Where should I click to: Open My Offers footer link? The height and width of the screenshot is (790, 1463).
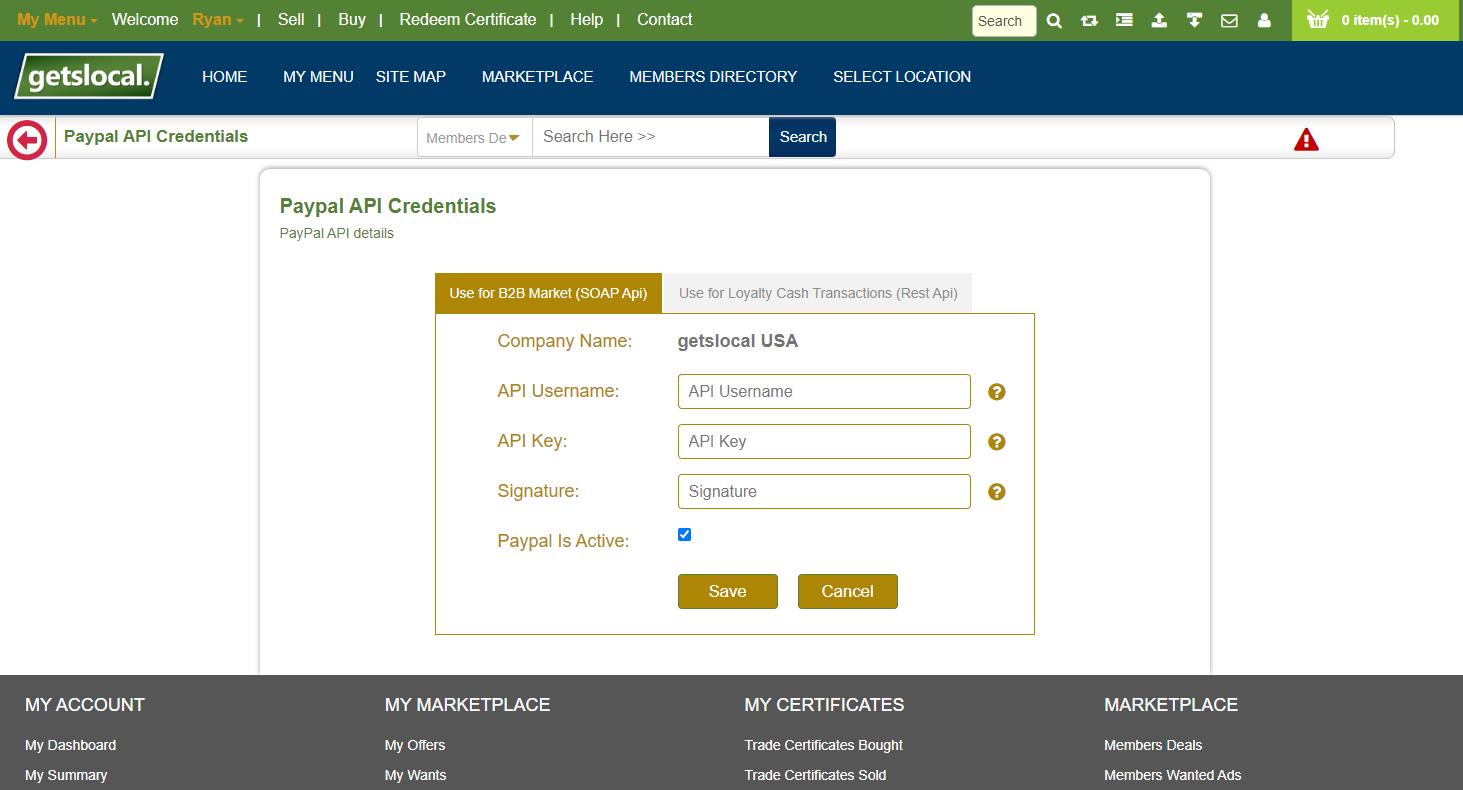415,745
